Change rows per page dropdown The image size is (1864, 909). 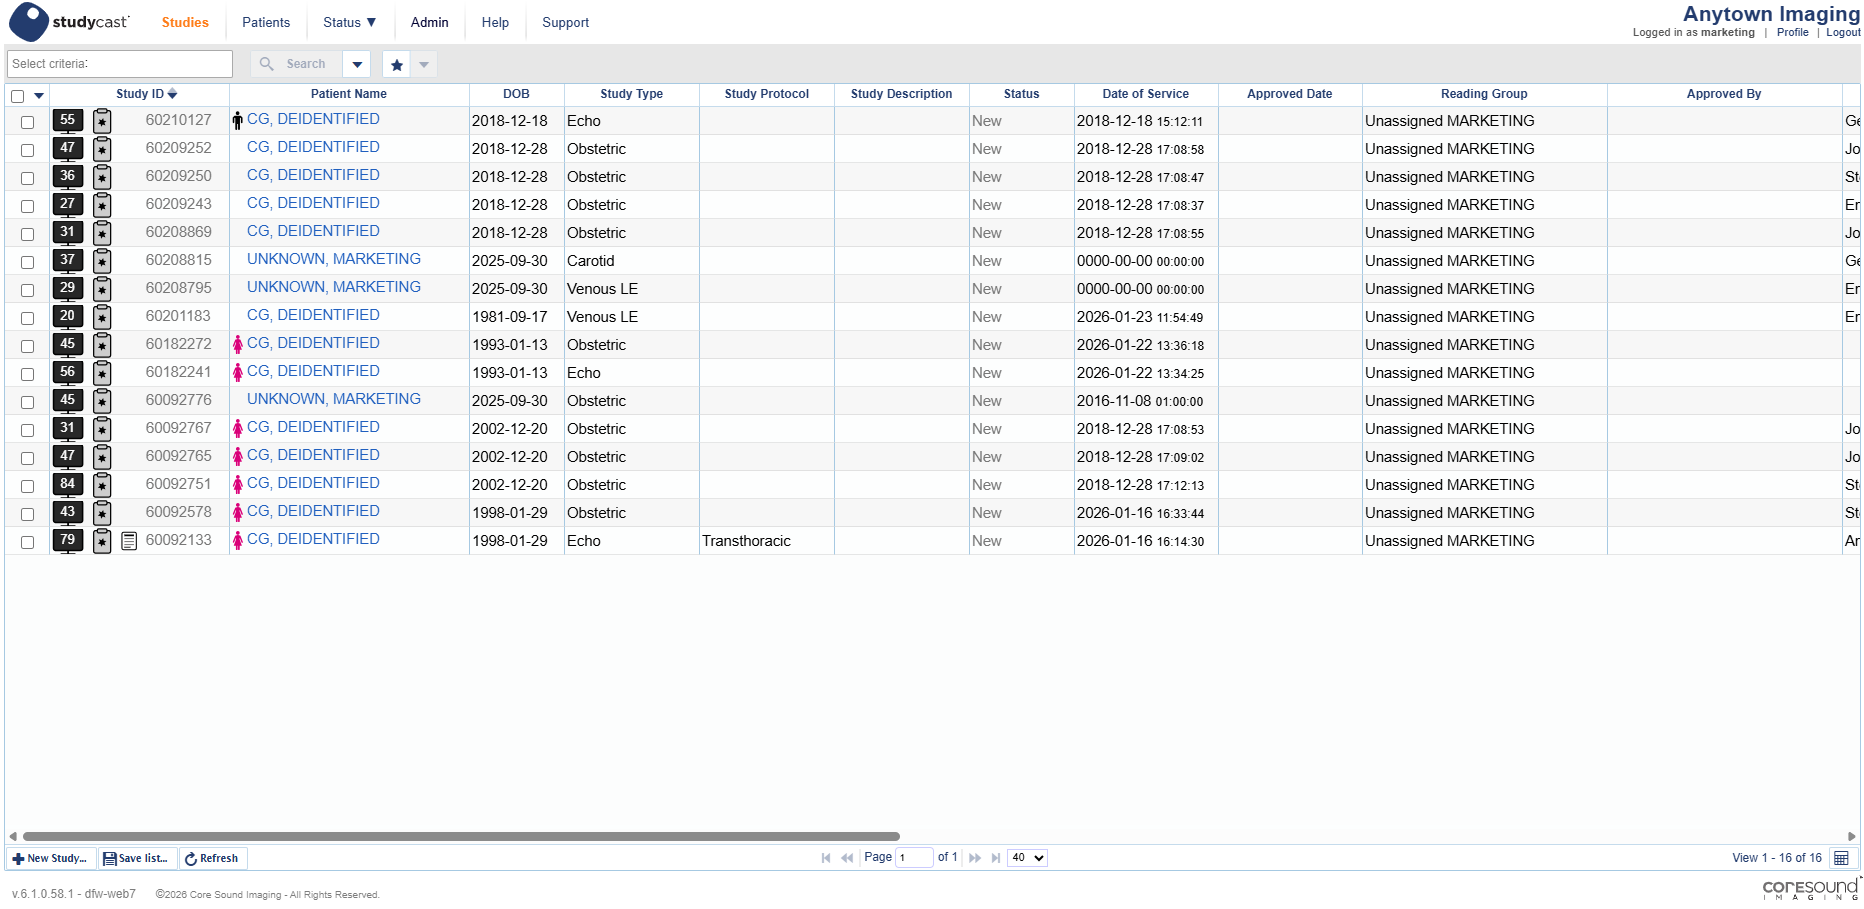(x=1027, y=858)
